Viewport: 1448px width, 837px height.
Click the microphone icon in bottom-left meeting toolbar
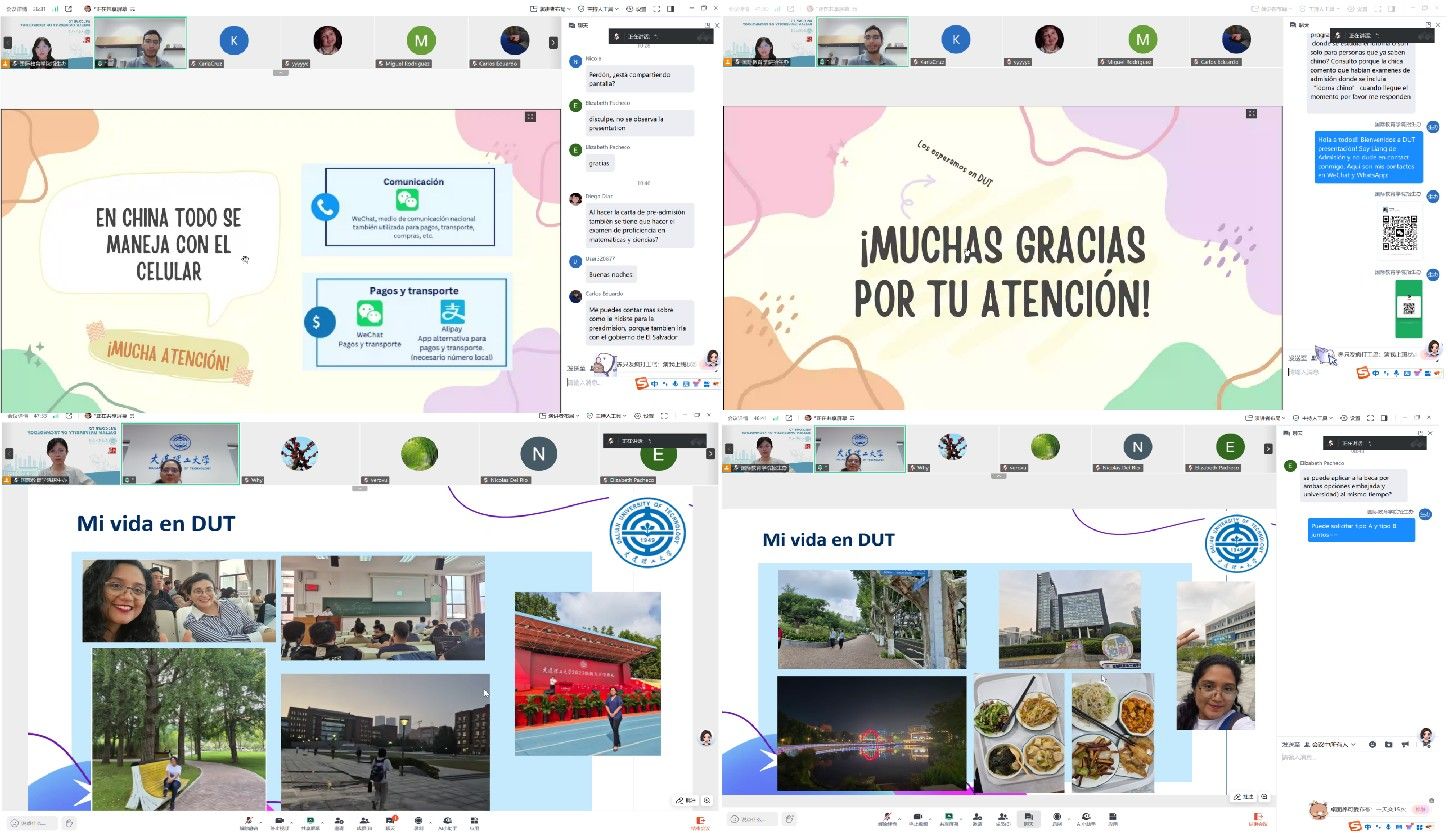click(x=247, y=820)
